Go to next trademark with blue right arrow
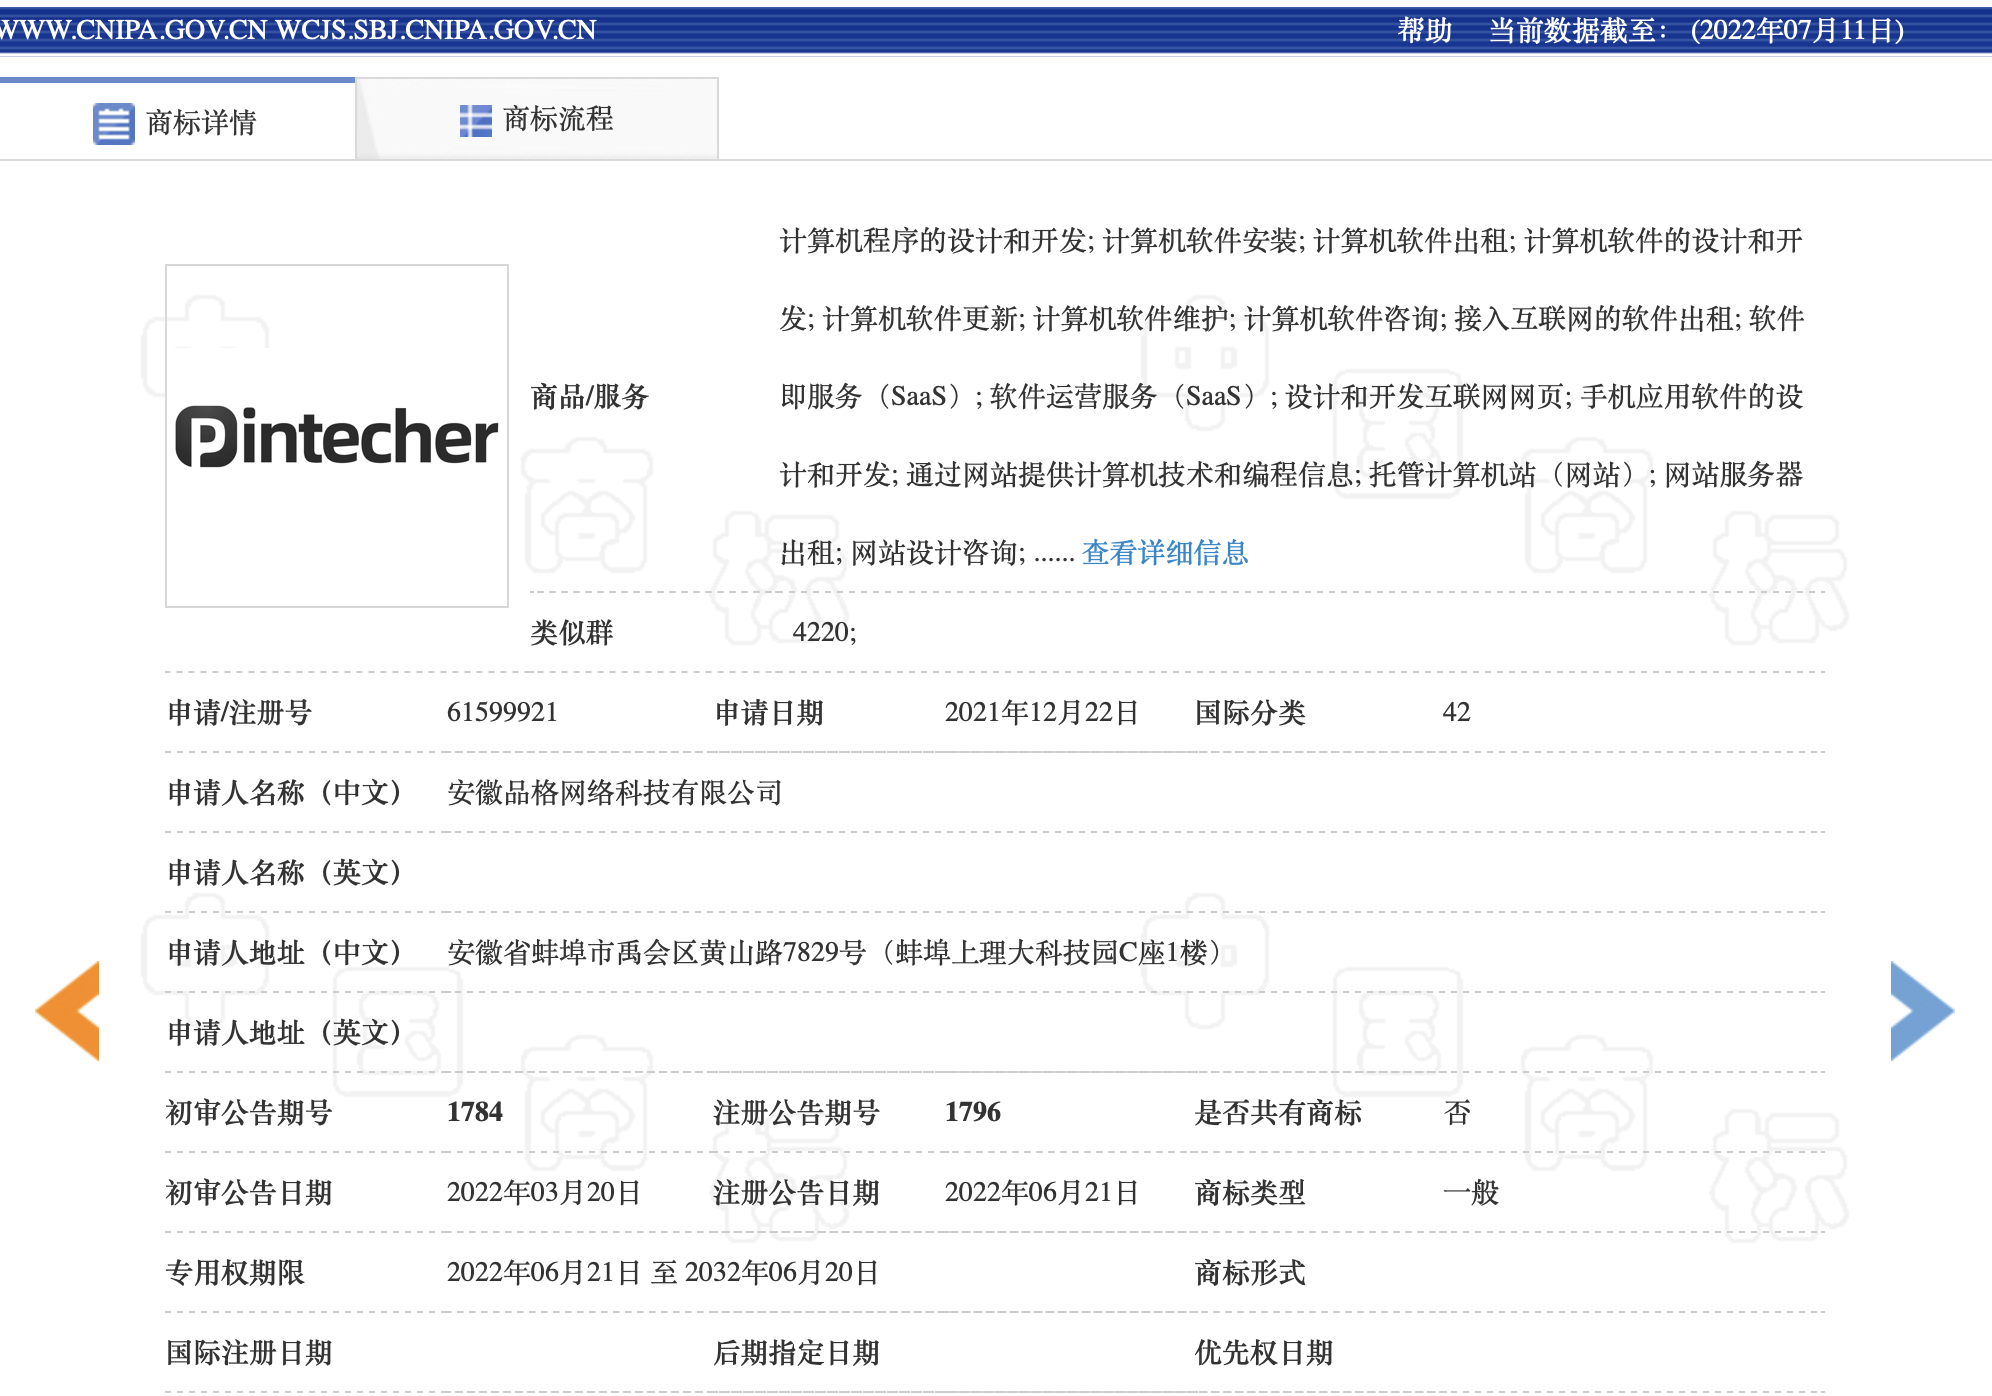Viewport: 1992px width, 1396px height. pyautogui.click(x=1921, y=1010)
